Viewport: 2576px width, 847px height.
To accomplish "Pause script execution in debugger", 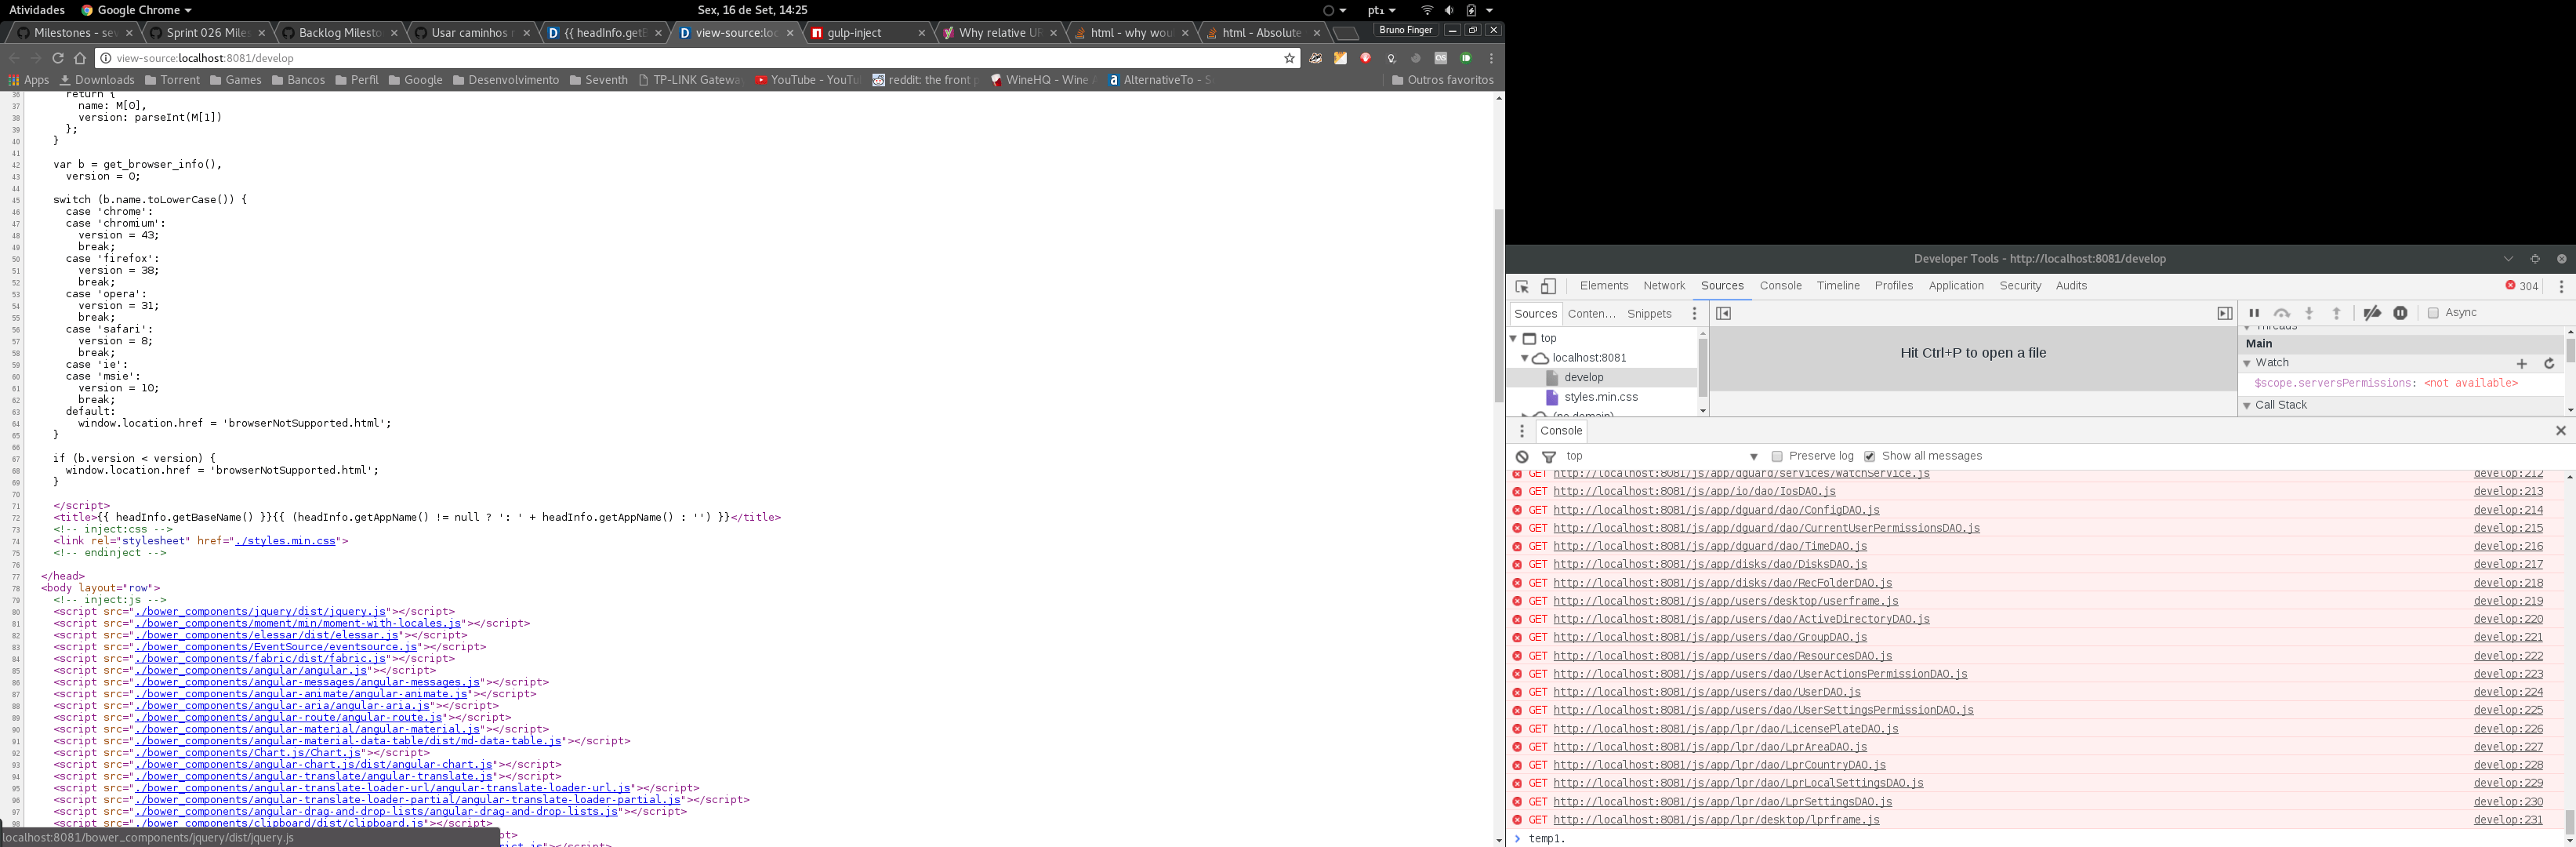I will point(2254,313).
